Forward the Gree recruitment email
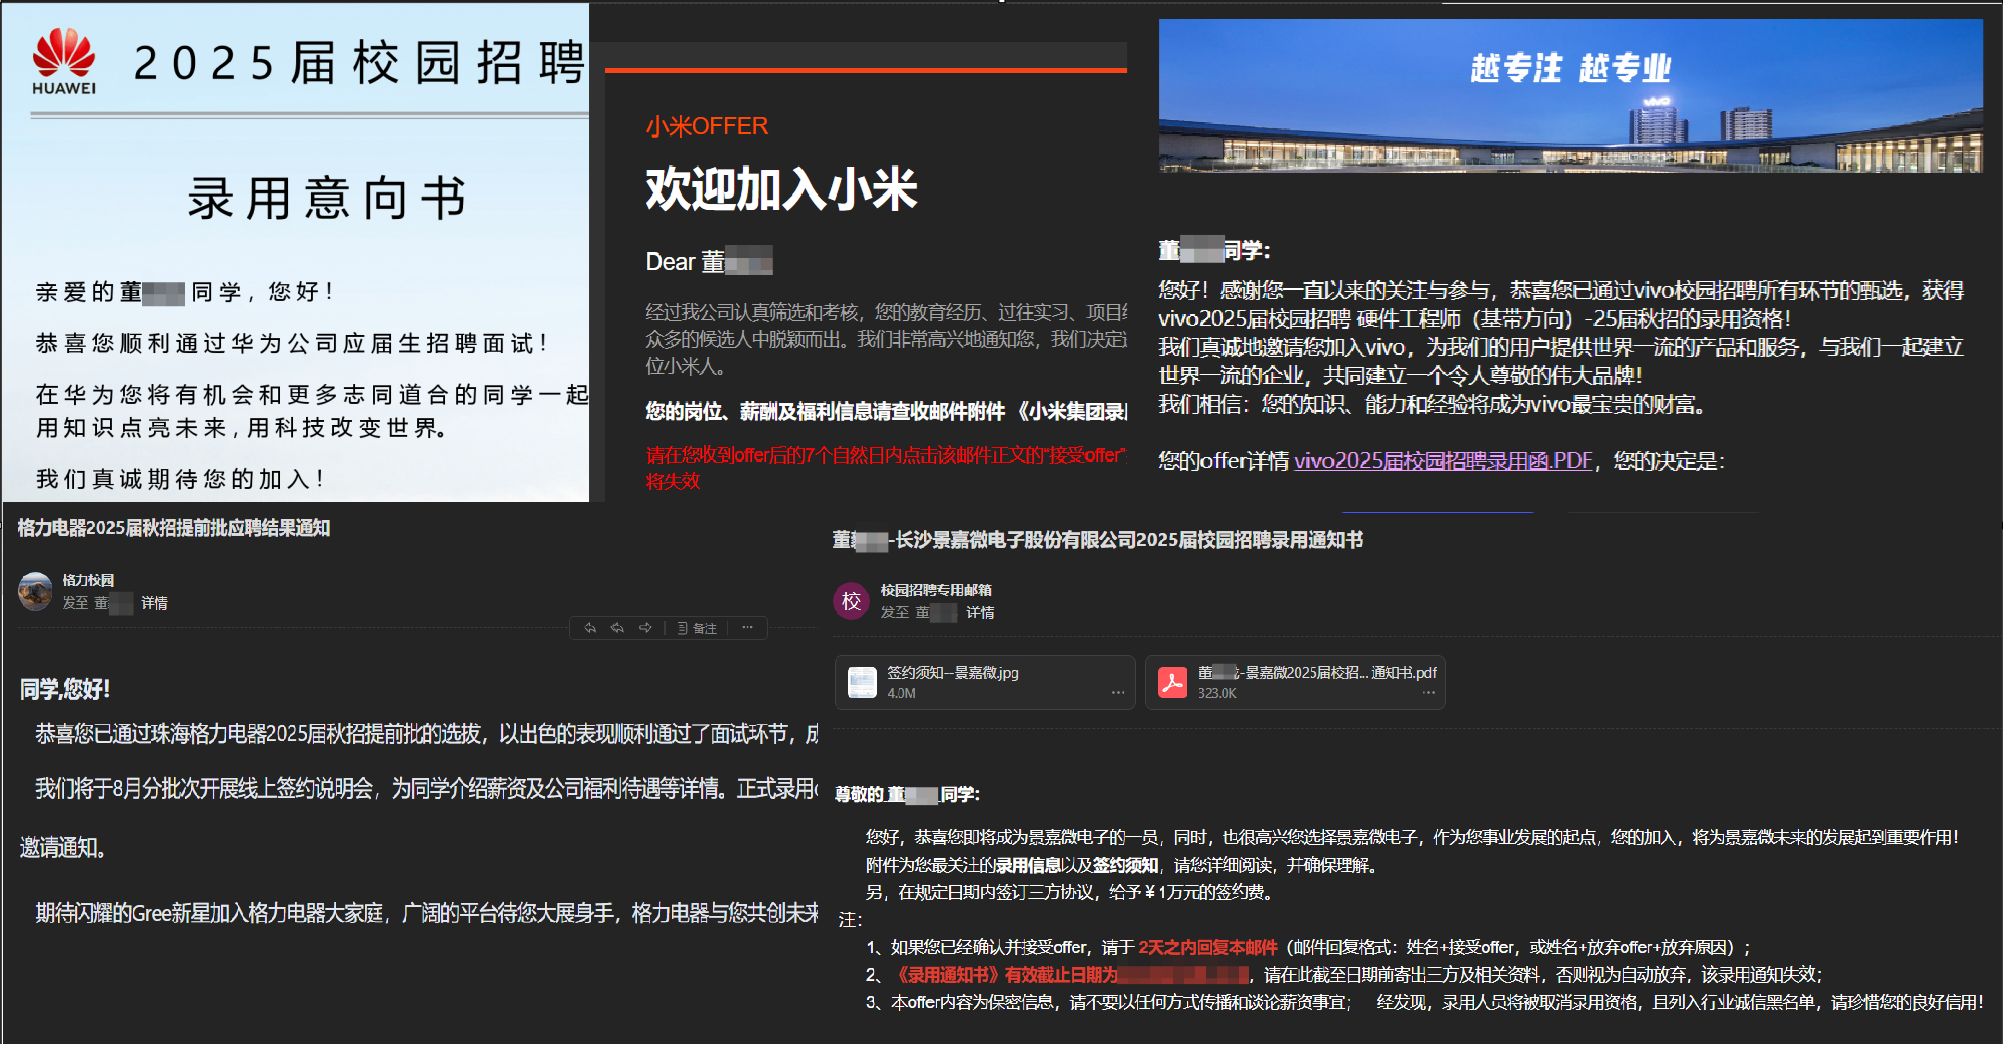Image resolution: width=2003 pixels, height=1044 pixels. tap(645, 628)
